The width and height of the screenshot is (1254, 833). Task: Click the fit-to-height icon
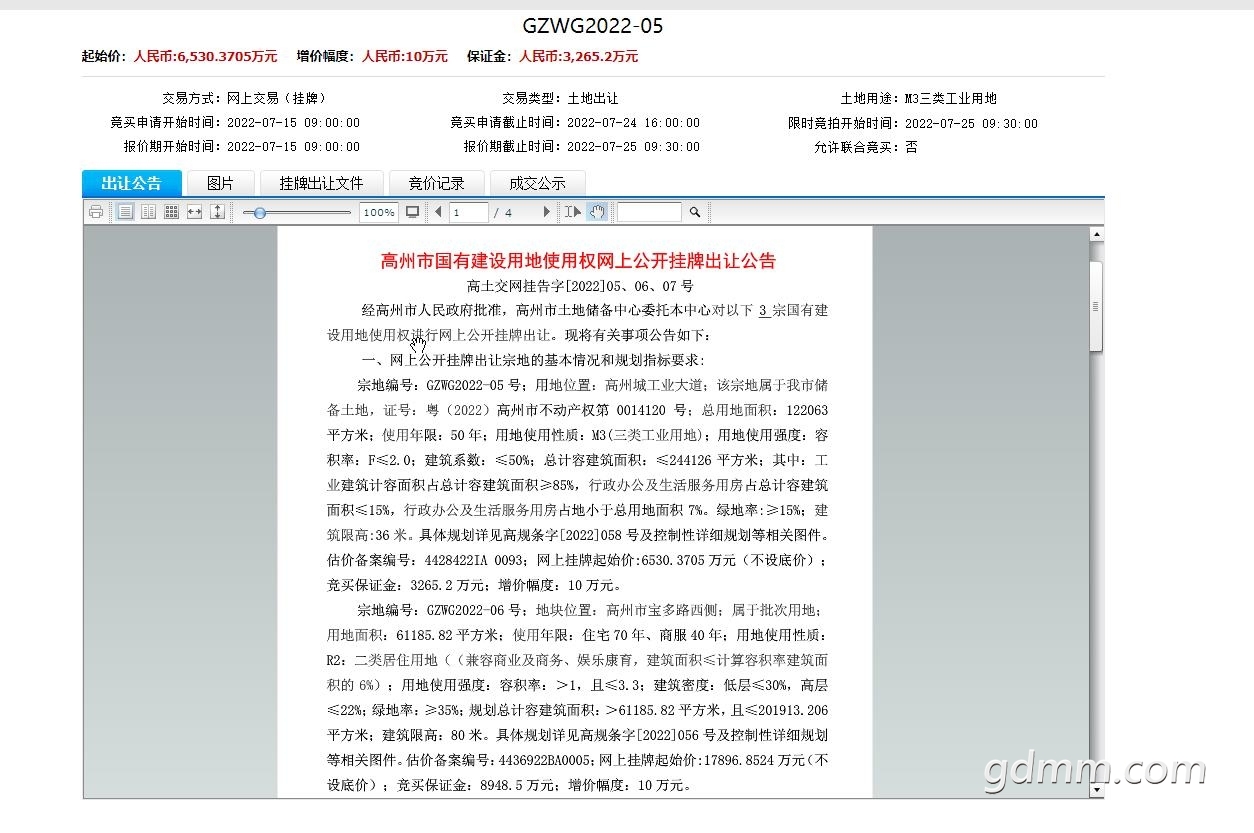point(217,212)
